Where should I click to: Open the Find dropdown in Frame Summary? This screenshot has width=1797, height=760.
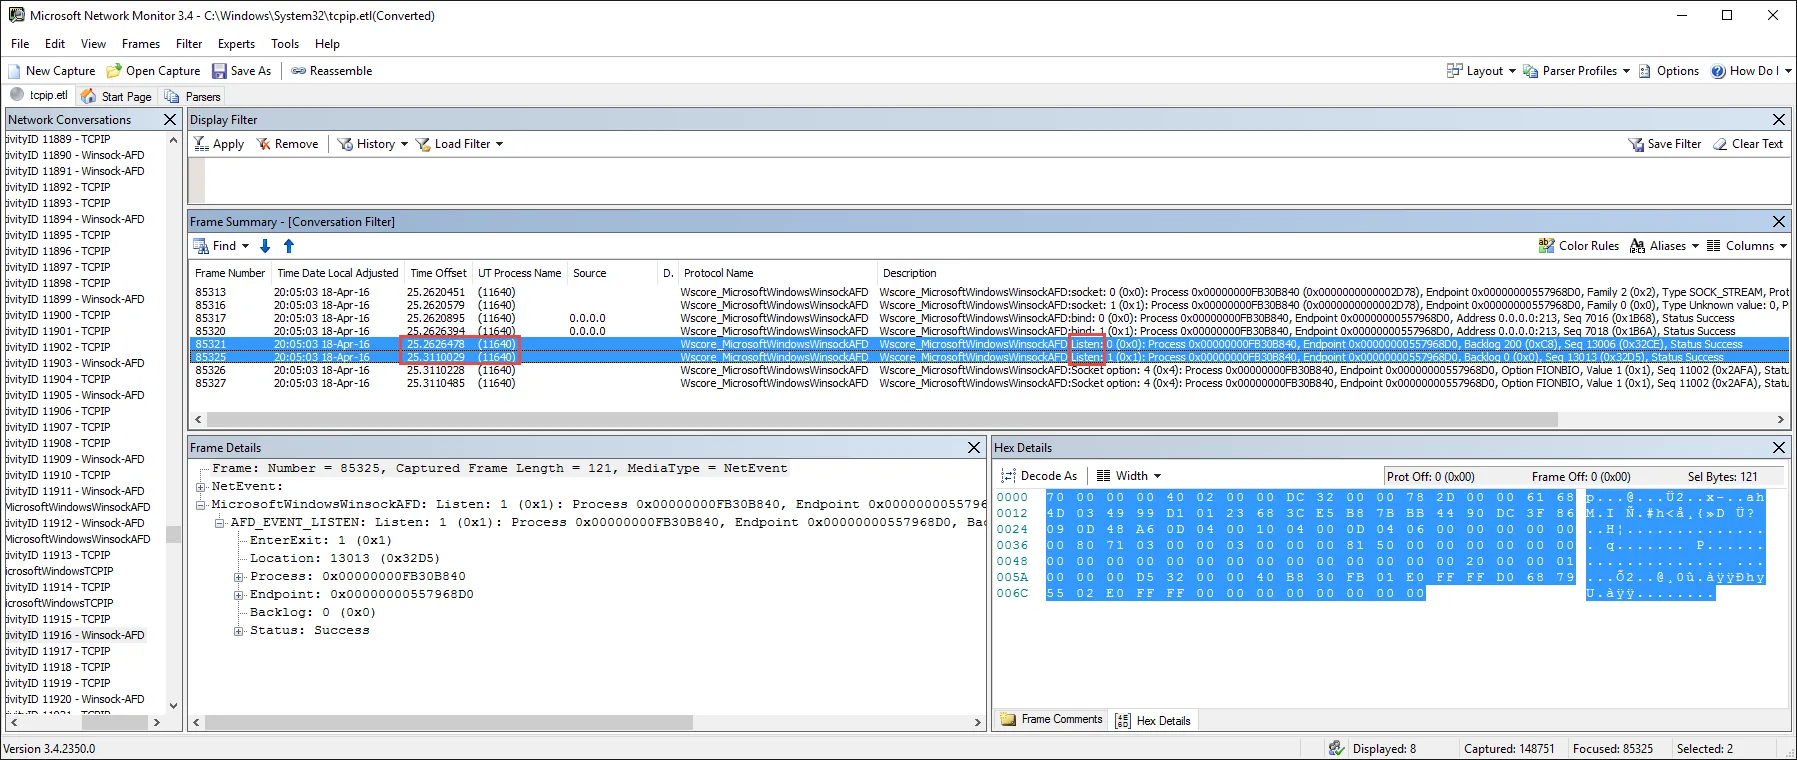point(221,246)
